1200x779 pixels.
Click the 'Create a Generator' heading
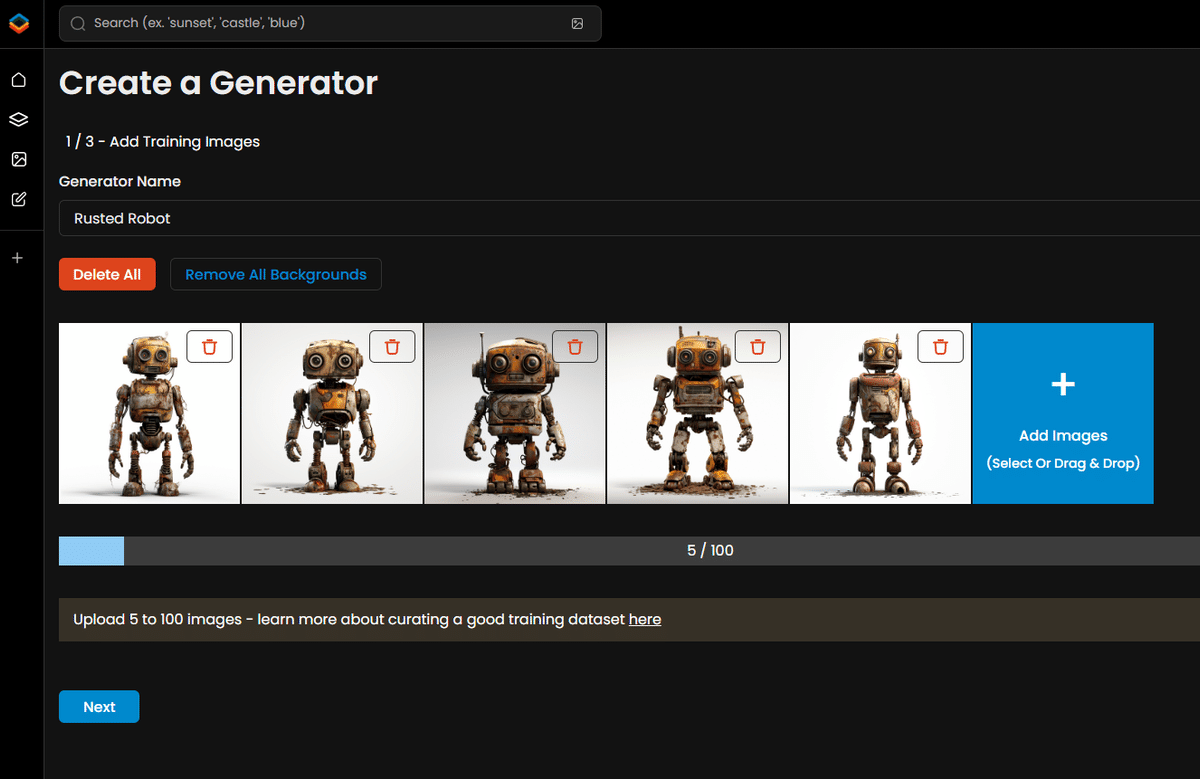pyautogui.click(x=218, y=83)
